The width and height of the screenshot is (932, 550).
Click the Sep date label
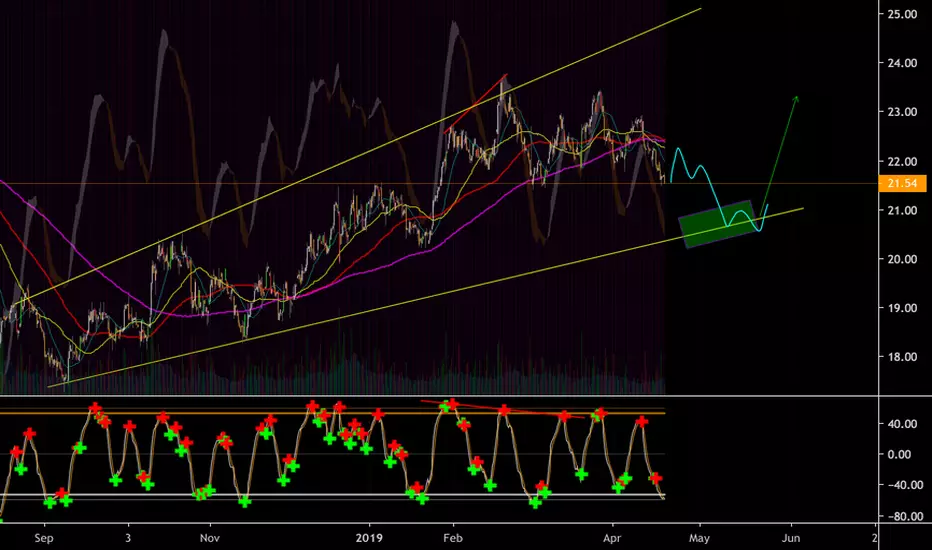(x=44, y=538)
